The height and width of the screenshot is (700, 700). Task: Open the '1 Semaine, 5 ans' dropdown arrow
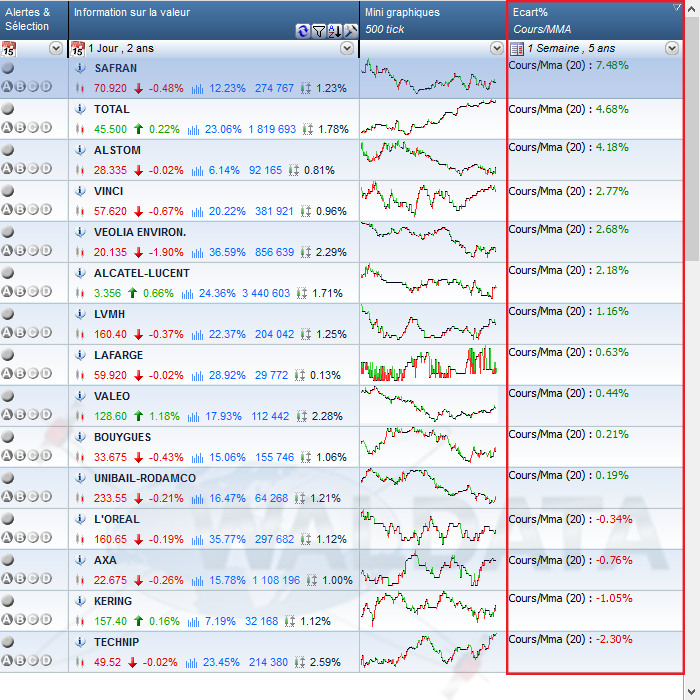coord(672,48)
